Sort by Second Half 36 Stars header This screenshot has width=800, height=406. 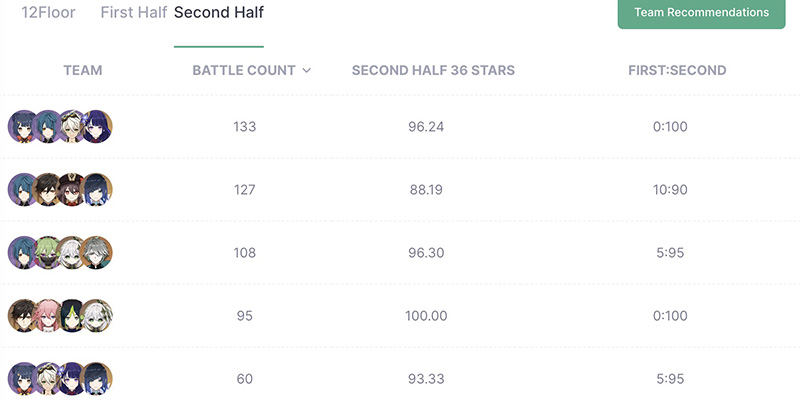[433, 70]
